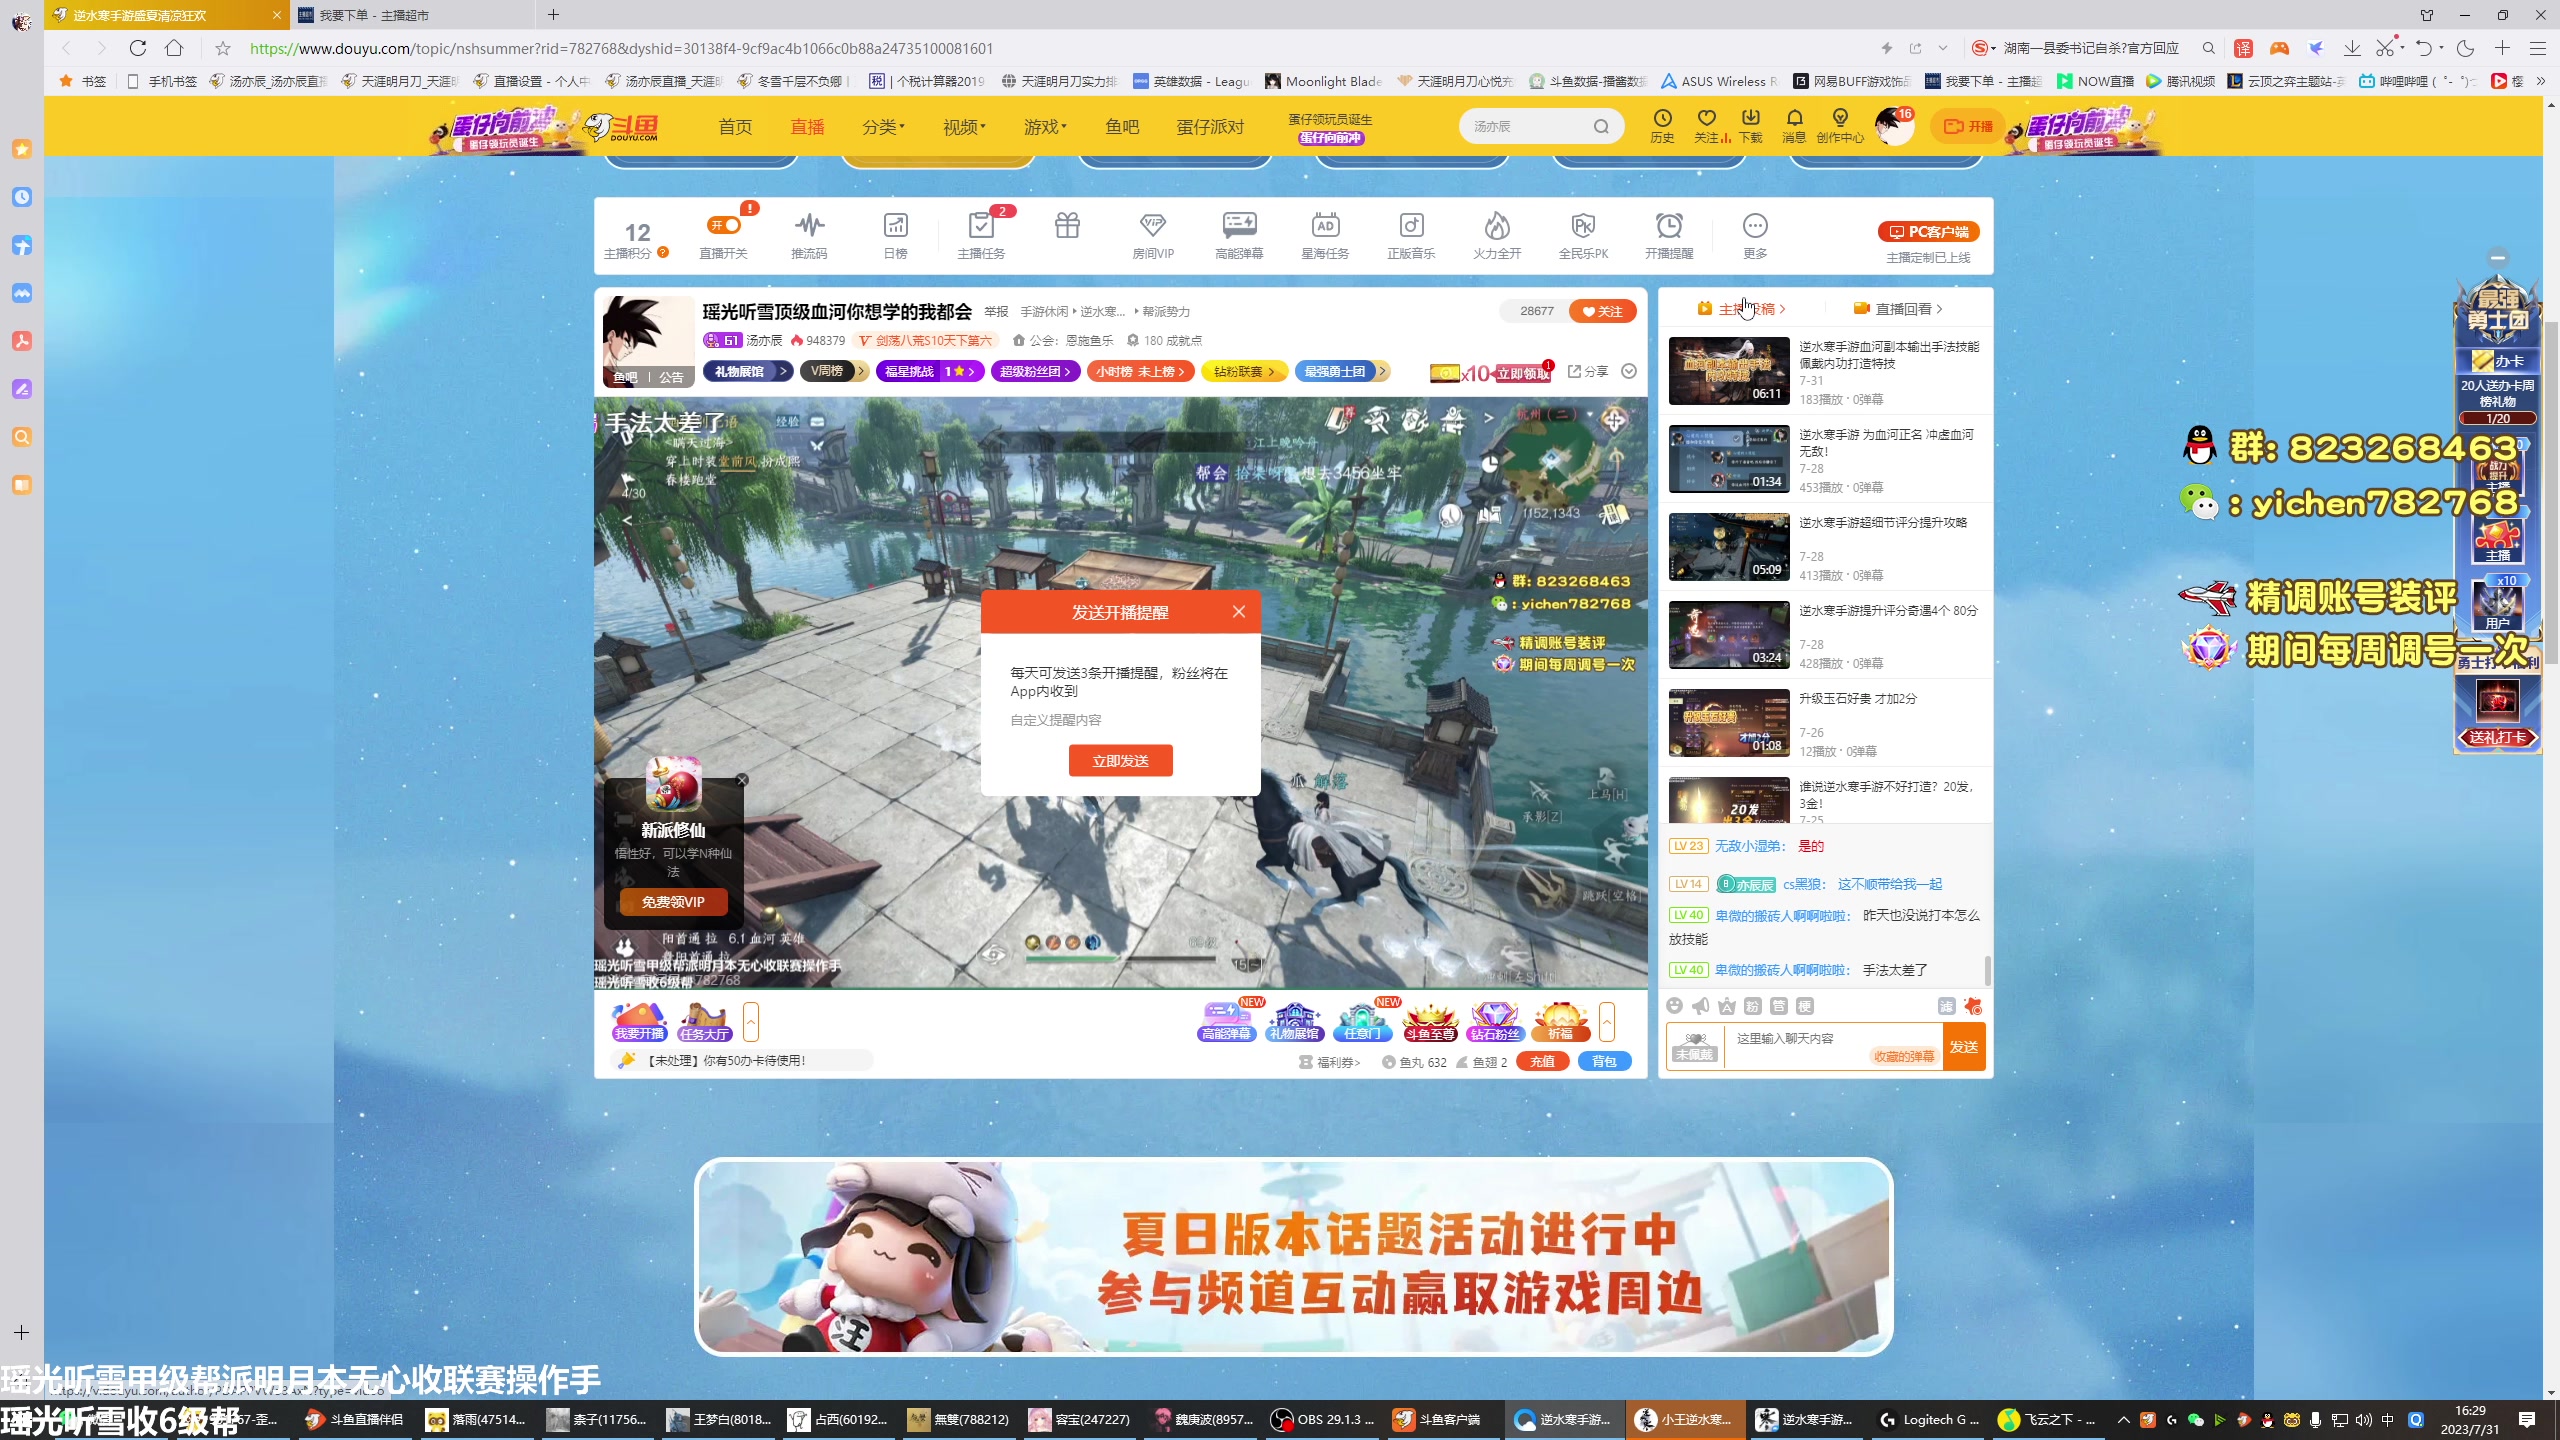The image size is (2560, 1440).
Task: Open the 蛋仔派对 nav item
Action: pos(1210,127)
